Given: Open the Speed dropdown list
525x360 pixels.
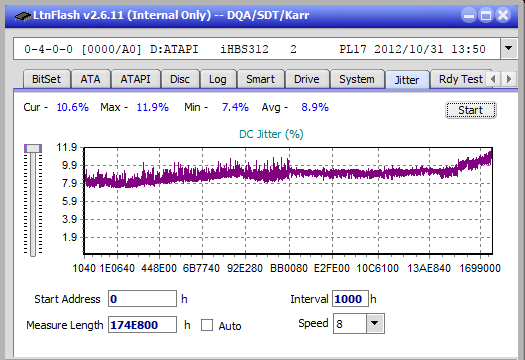Looking at the screenshot, I should [375, 323].
